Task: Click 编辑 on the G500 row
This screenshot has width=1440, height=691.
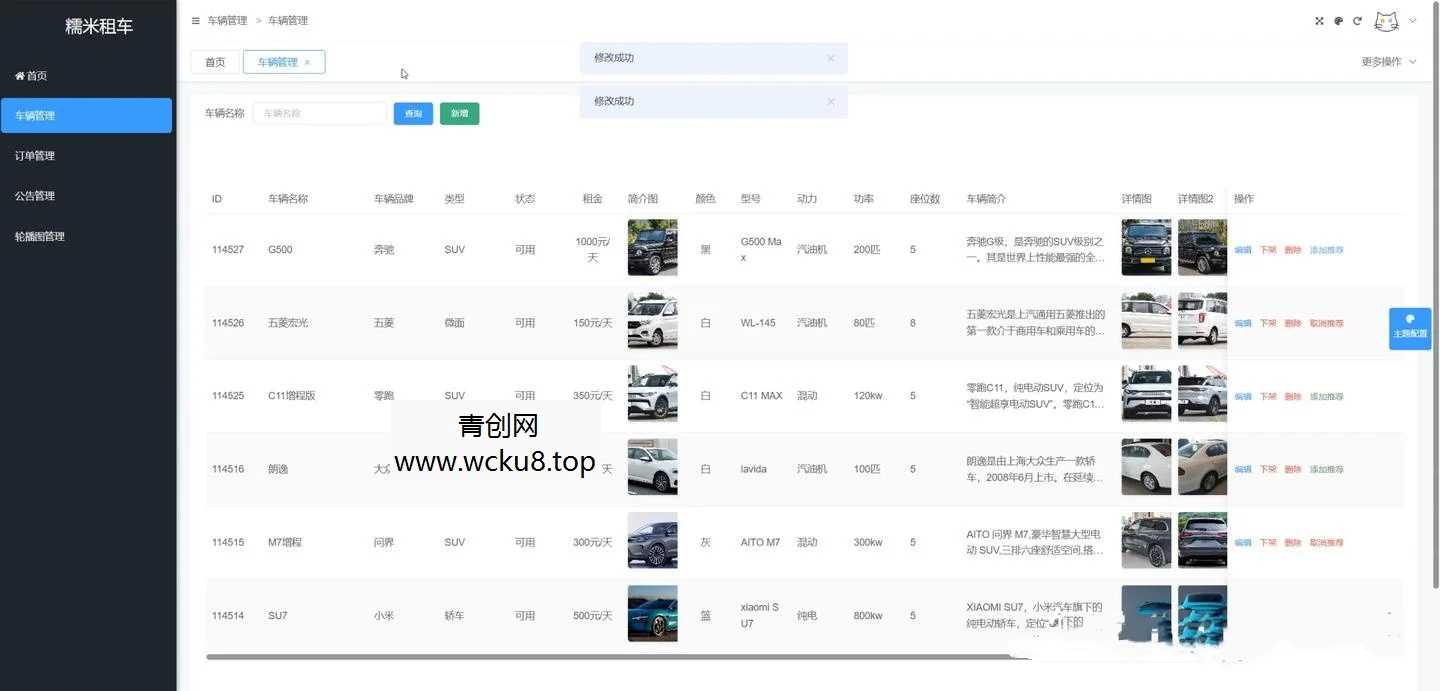Action: click(x=1244, y=249)
